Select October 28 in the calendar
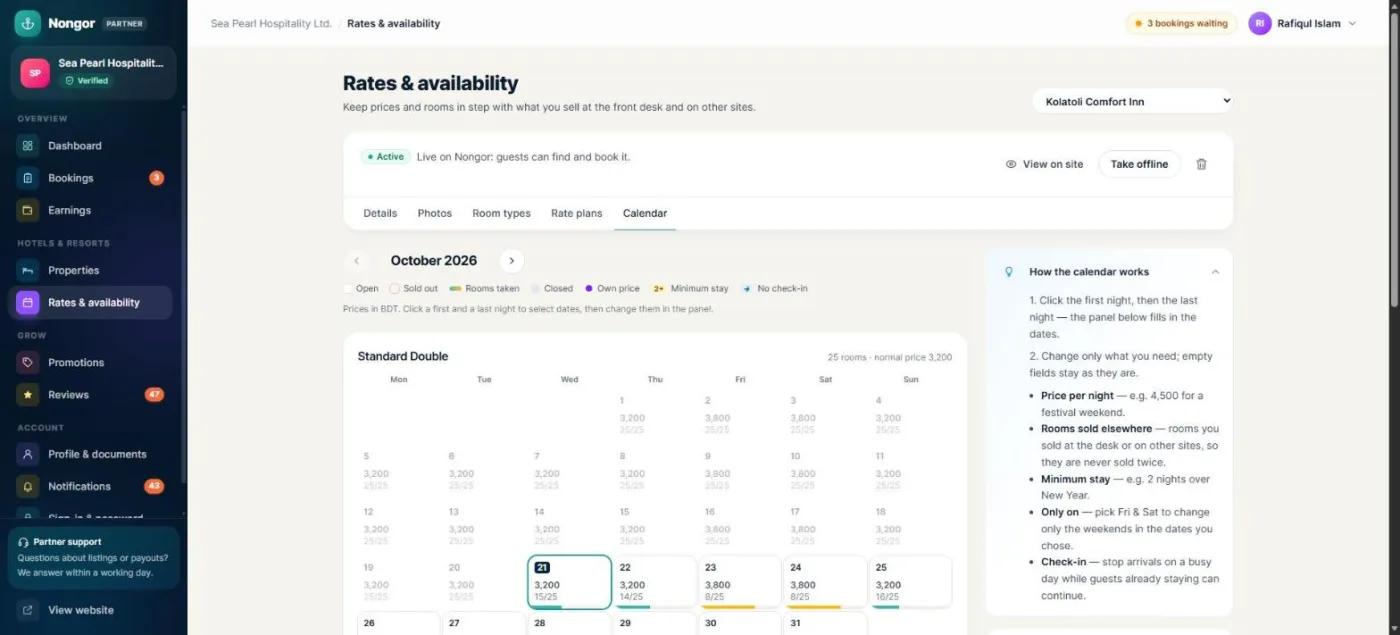The height and width of the screenshot is (635, 1400). pos(569,623)
